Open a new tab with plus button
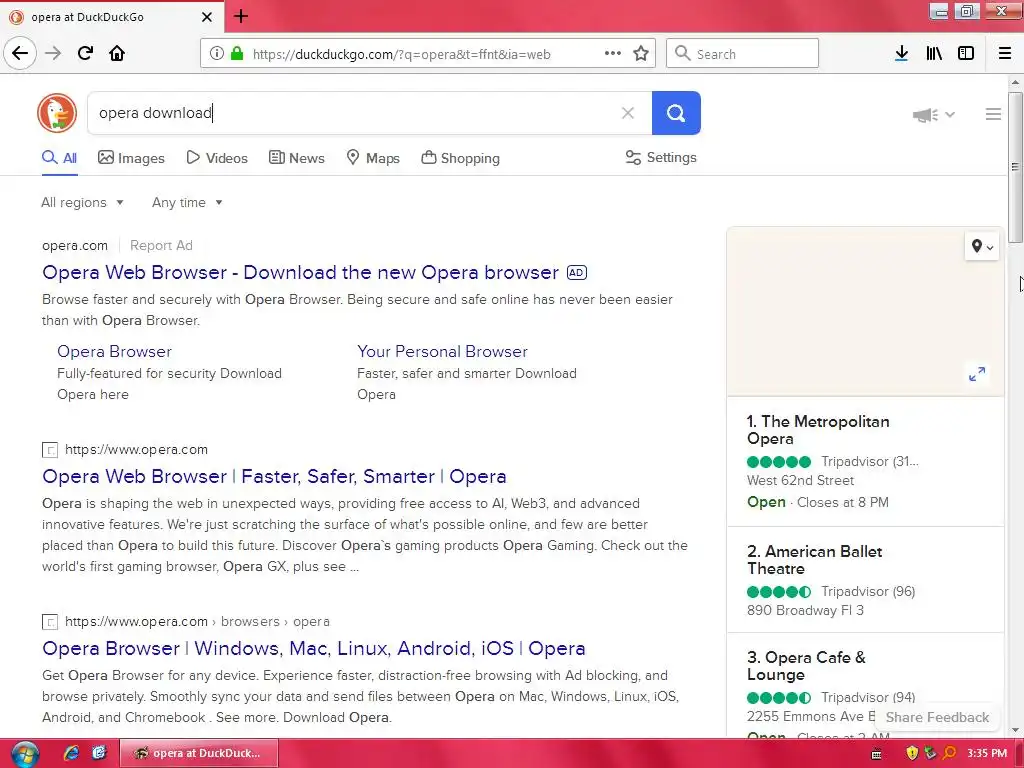 coord(241,16)
